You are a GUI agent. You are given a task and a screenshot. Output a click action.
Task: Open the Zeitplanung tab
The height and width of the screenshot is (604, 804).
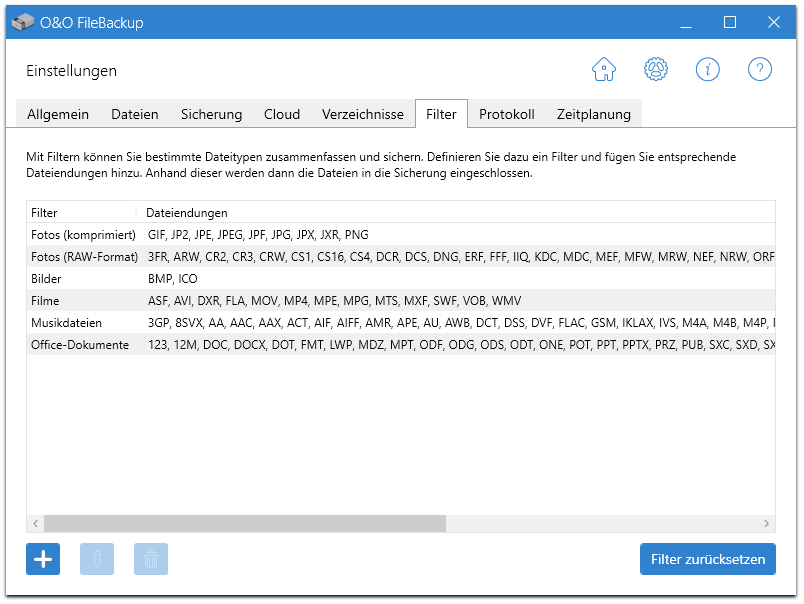pos(594,114)
